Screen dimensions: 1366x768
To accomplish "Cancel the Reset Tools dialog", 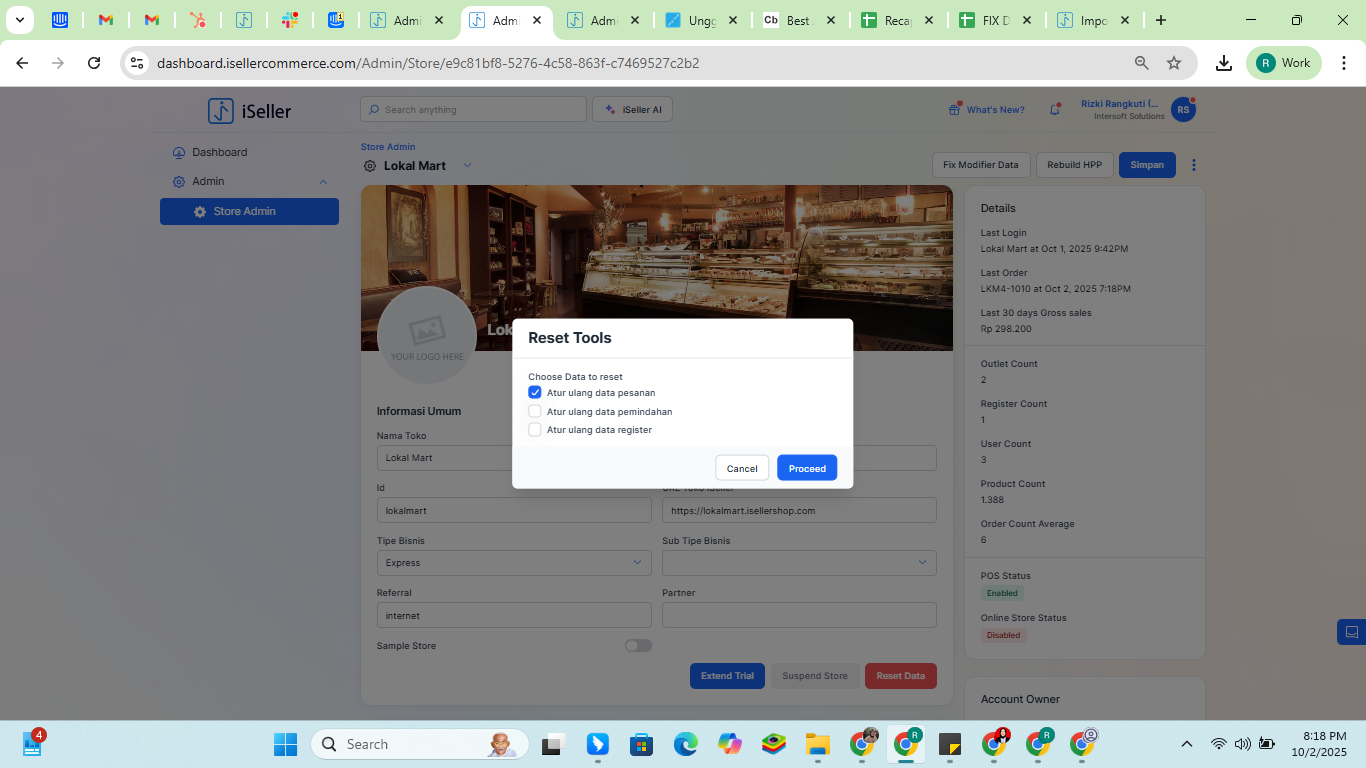I will click(742, 468).
